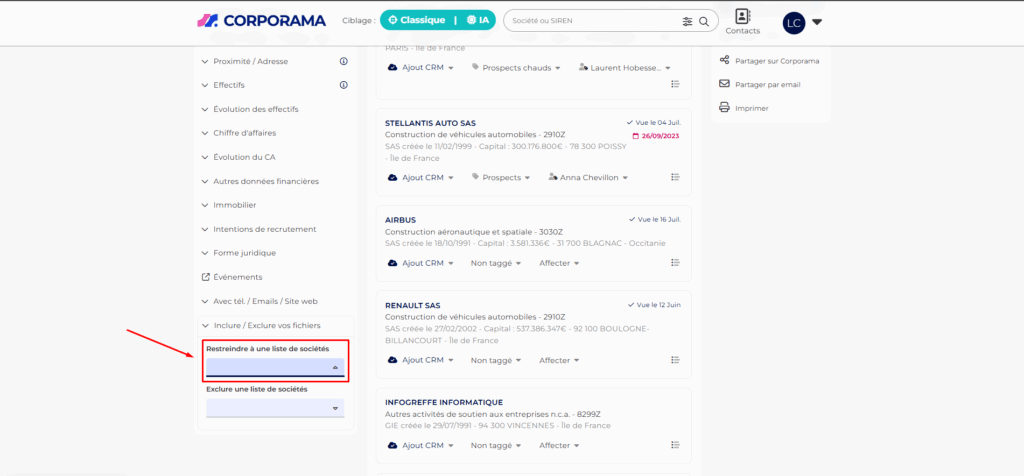Expand the Chiffre d'affaires filter
Screen dimensions: 1024x476
click(244, 133)
